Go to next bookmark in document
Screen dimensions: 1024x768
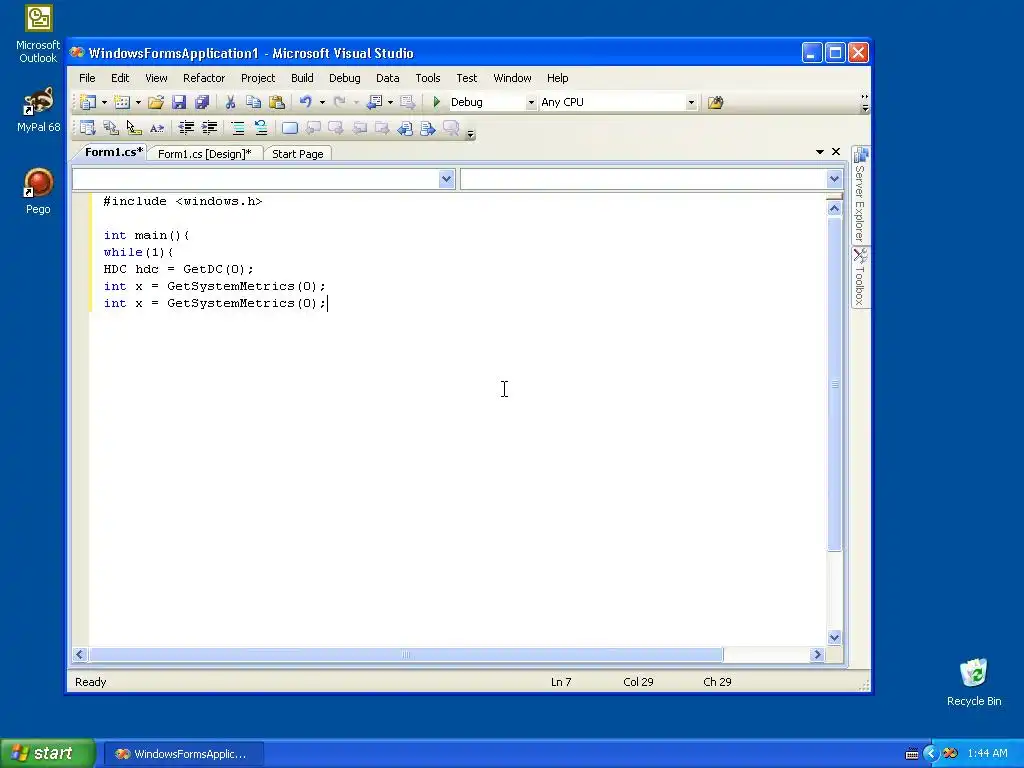[428, 128]
